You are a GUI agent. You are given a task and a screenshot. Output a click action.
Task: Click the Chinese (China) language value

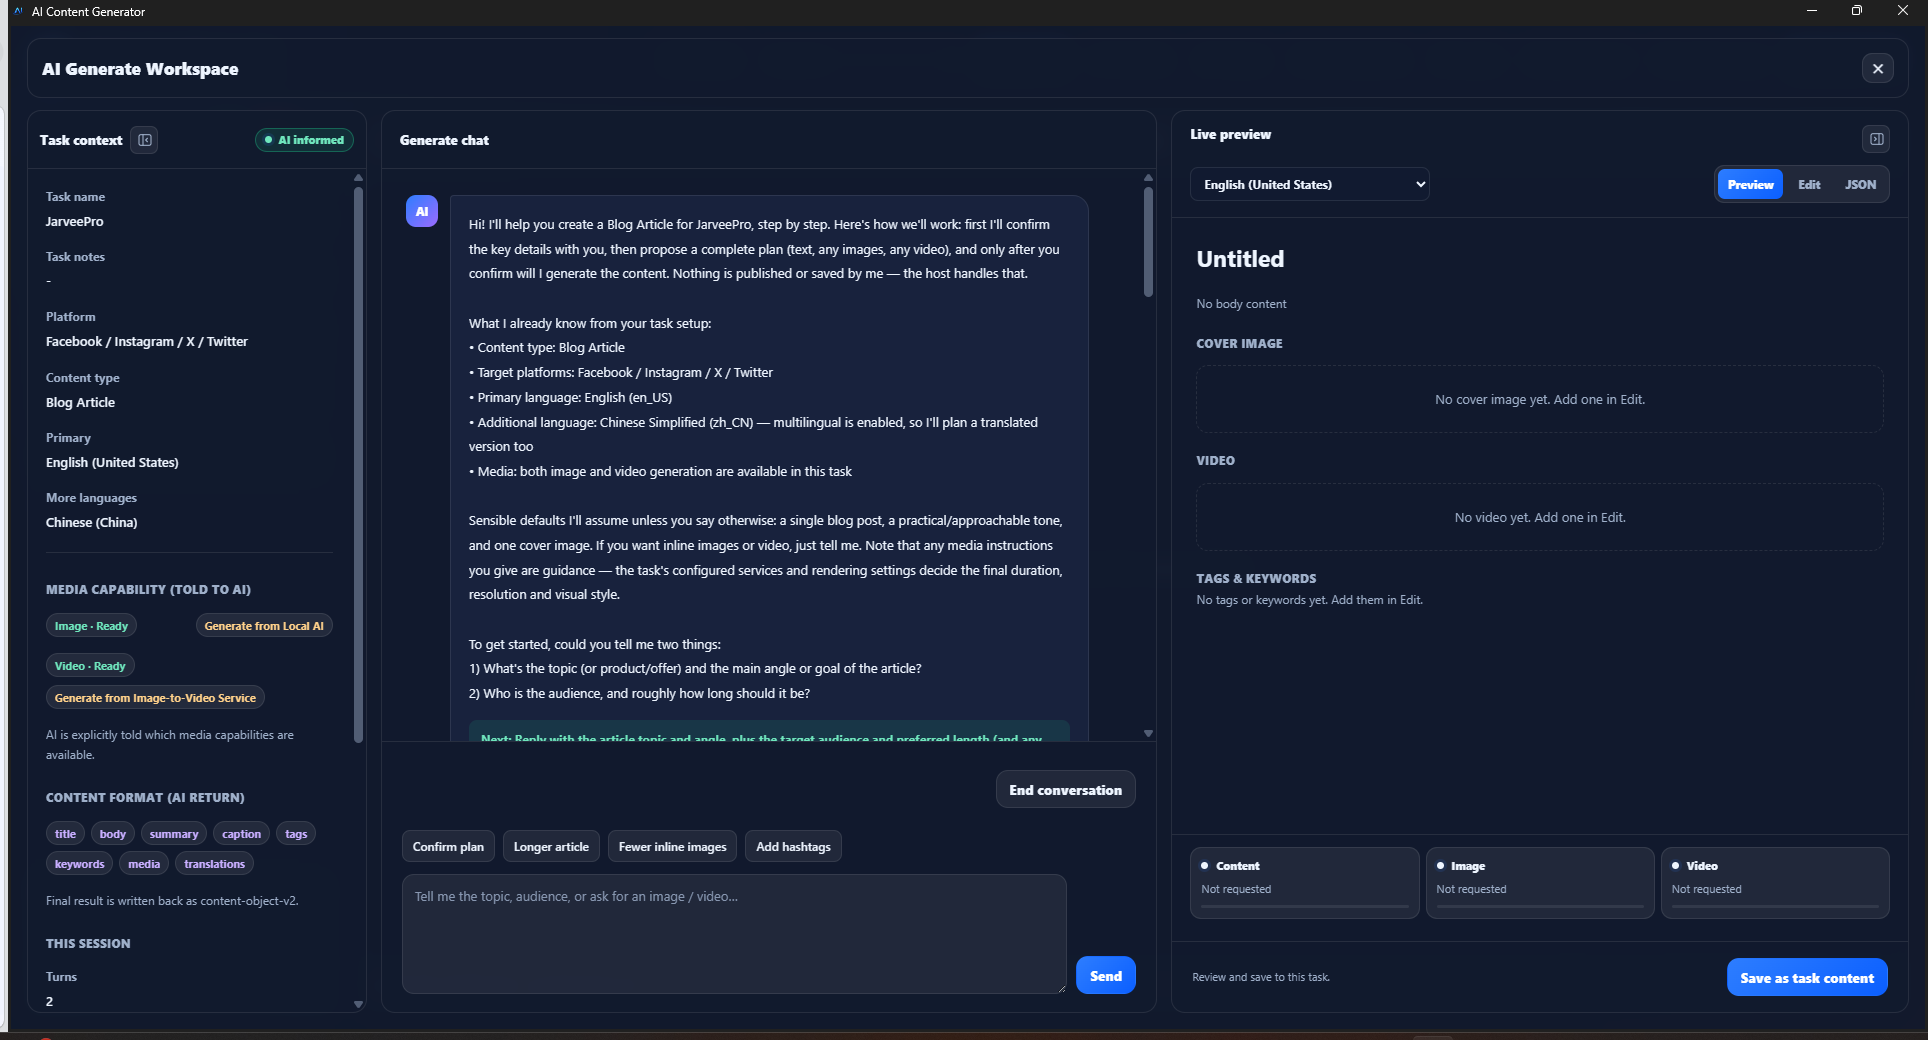coord(91,522)
